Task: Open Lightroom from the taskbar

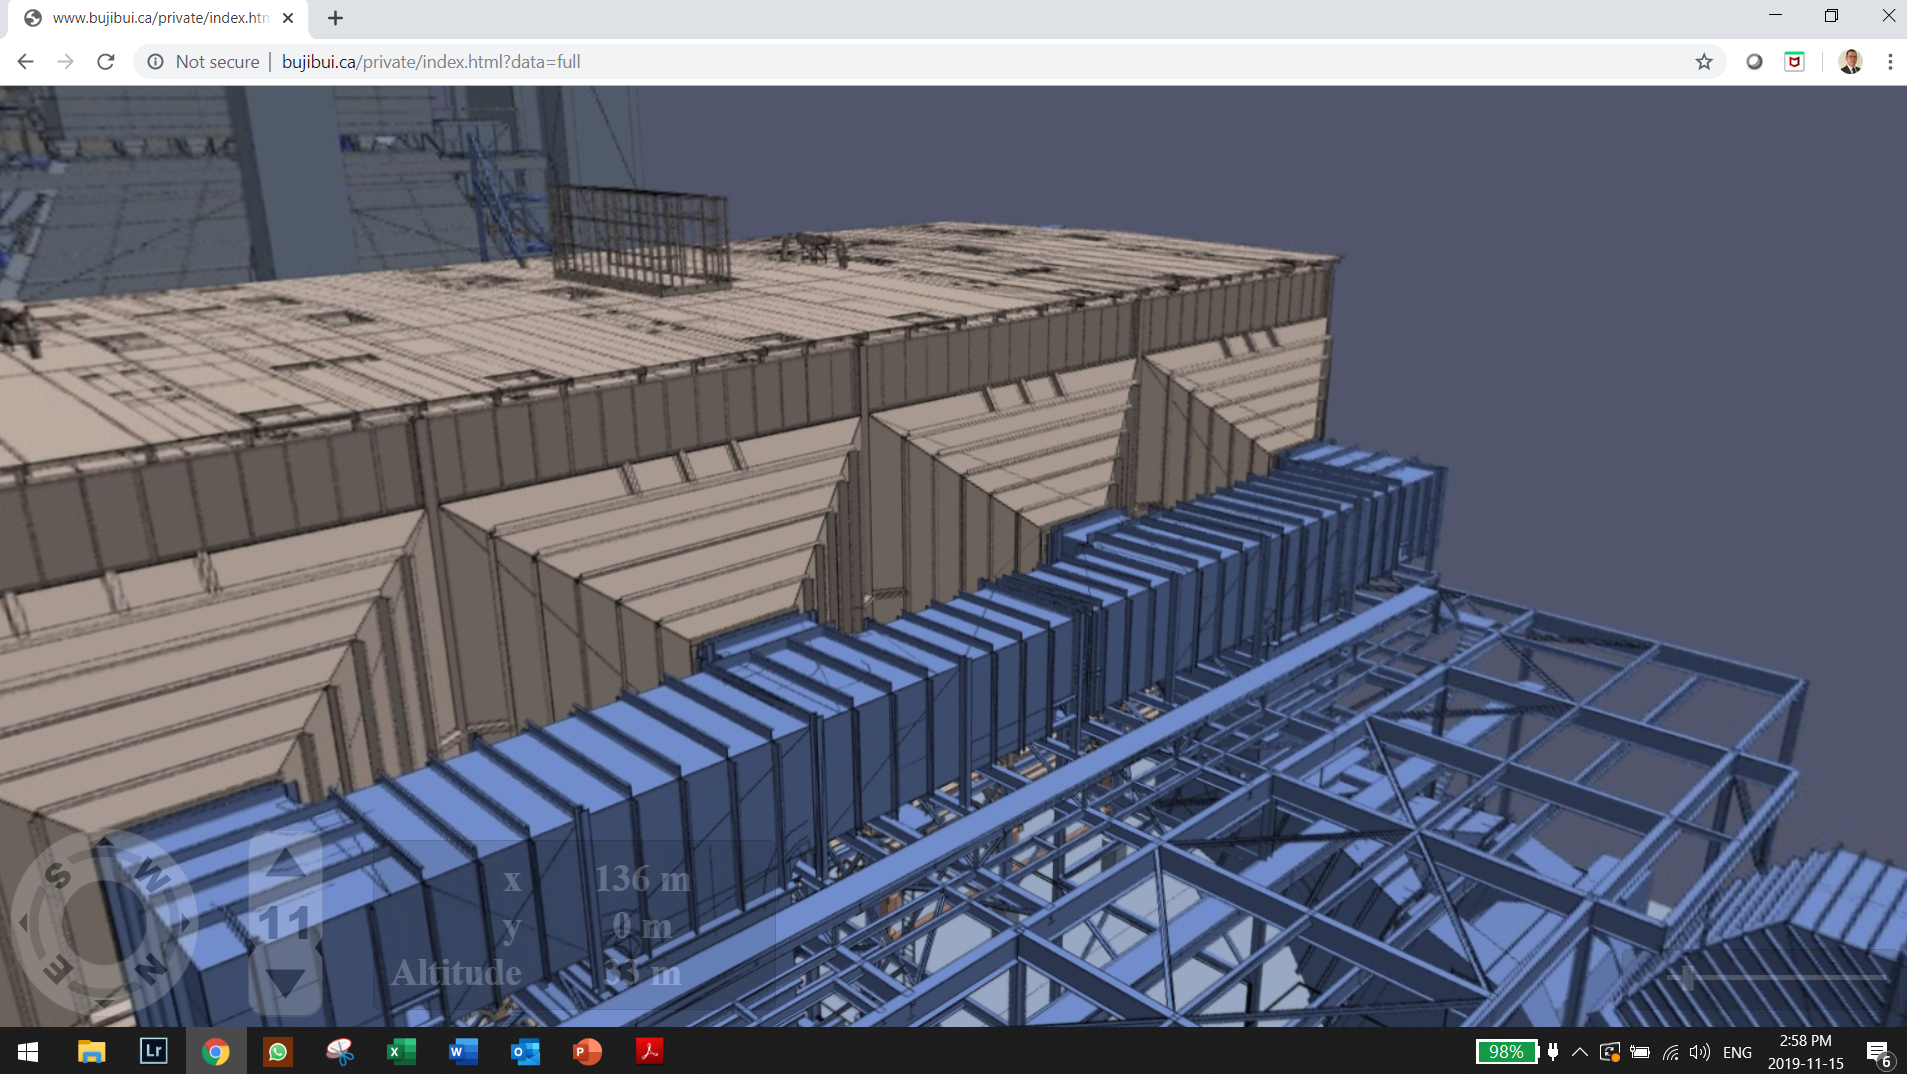Action: click(x=153, y=1051)
